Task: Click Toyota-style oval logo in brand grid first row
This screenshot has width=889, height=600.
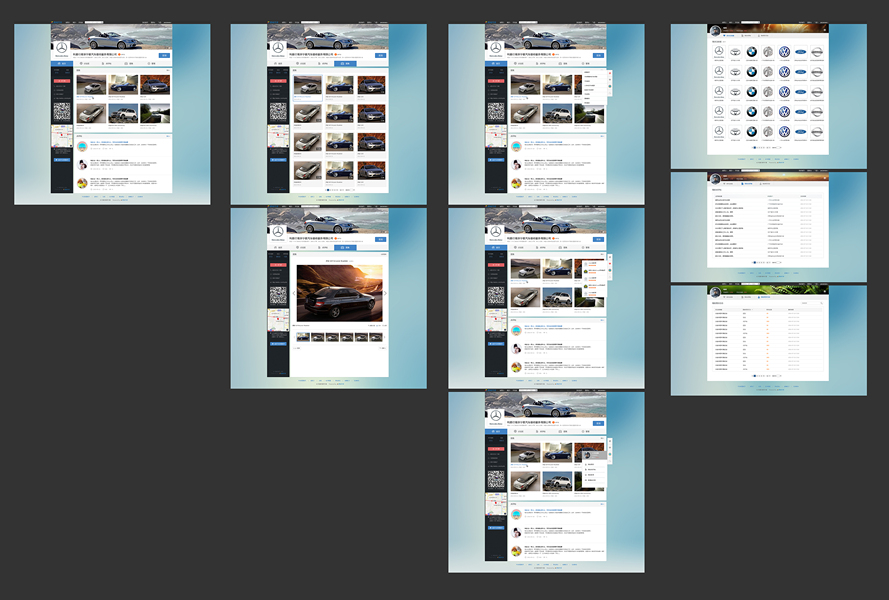Action: click(735, 52)
